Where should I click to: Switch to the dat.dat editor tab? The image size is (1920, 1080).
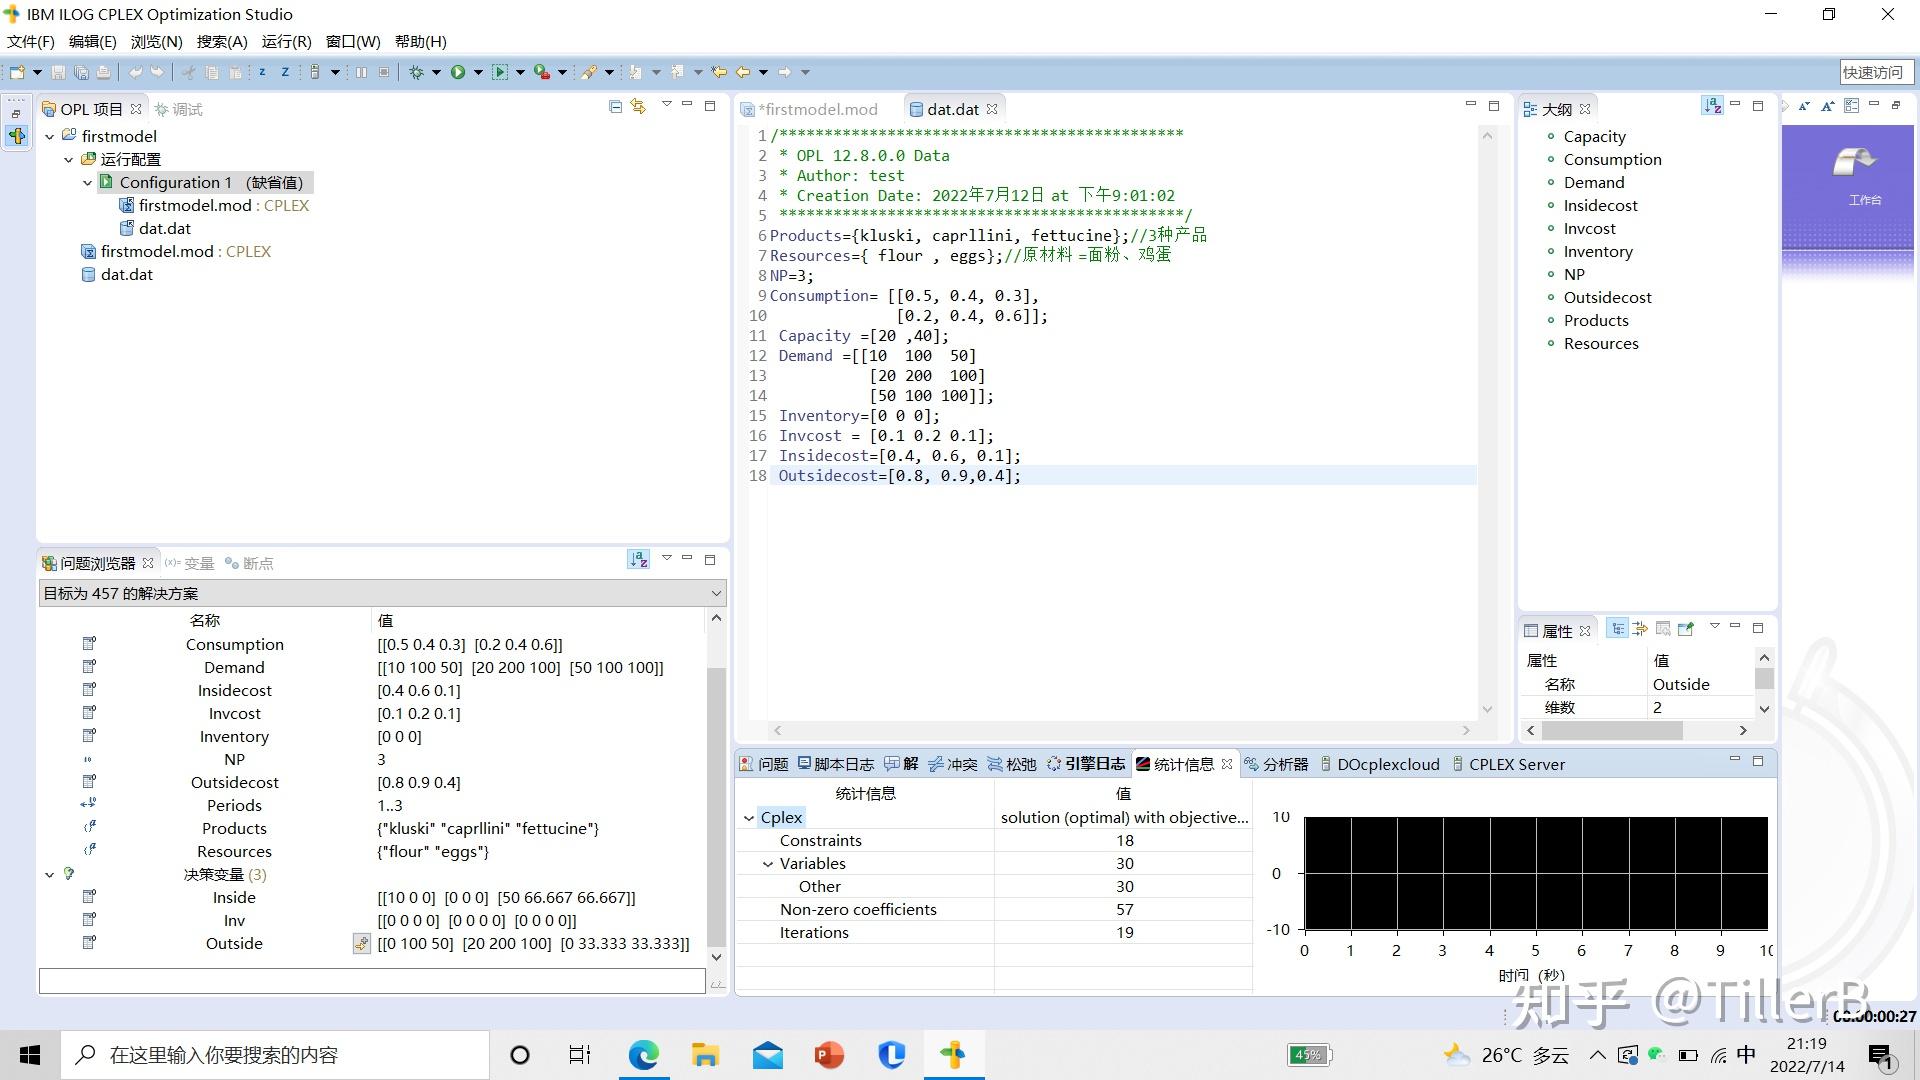click(x=951, y=109)
